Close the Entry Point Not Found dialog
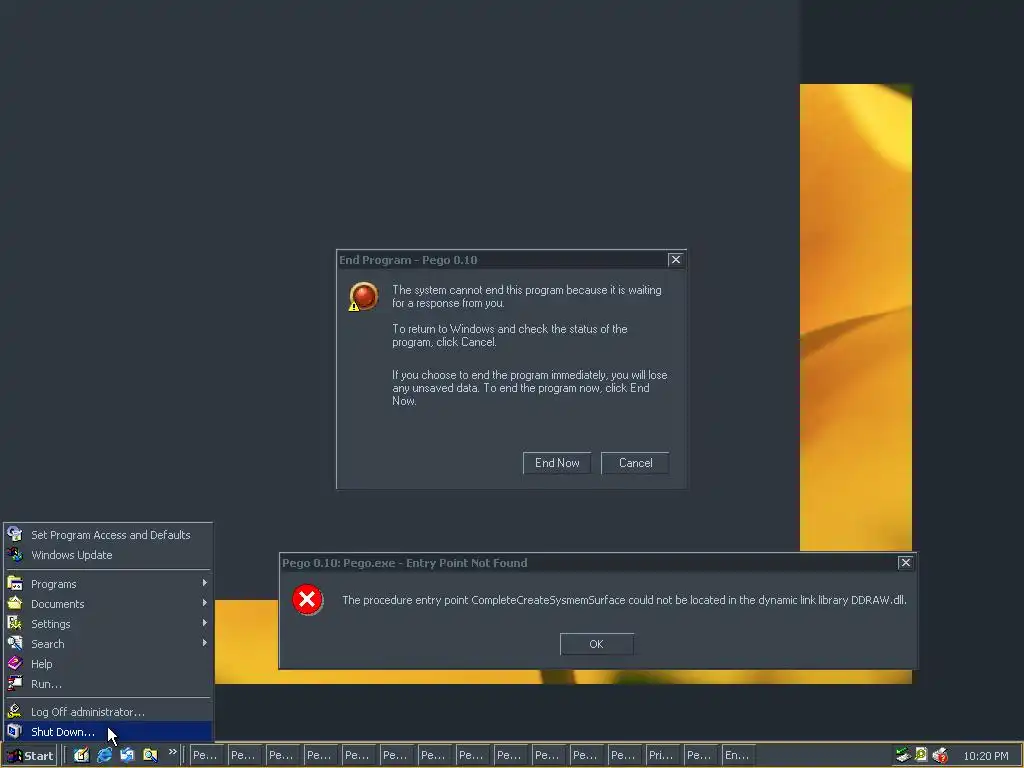 (905, 562)
